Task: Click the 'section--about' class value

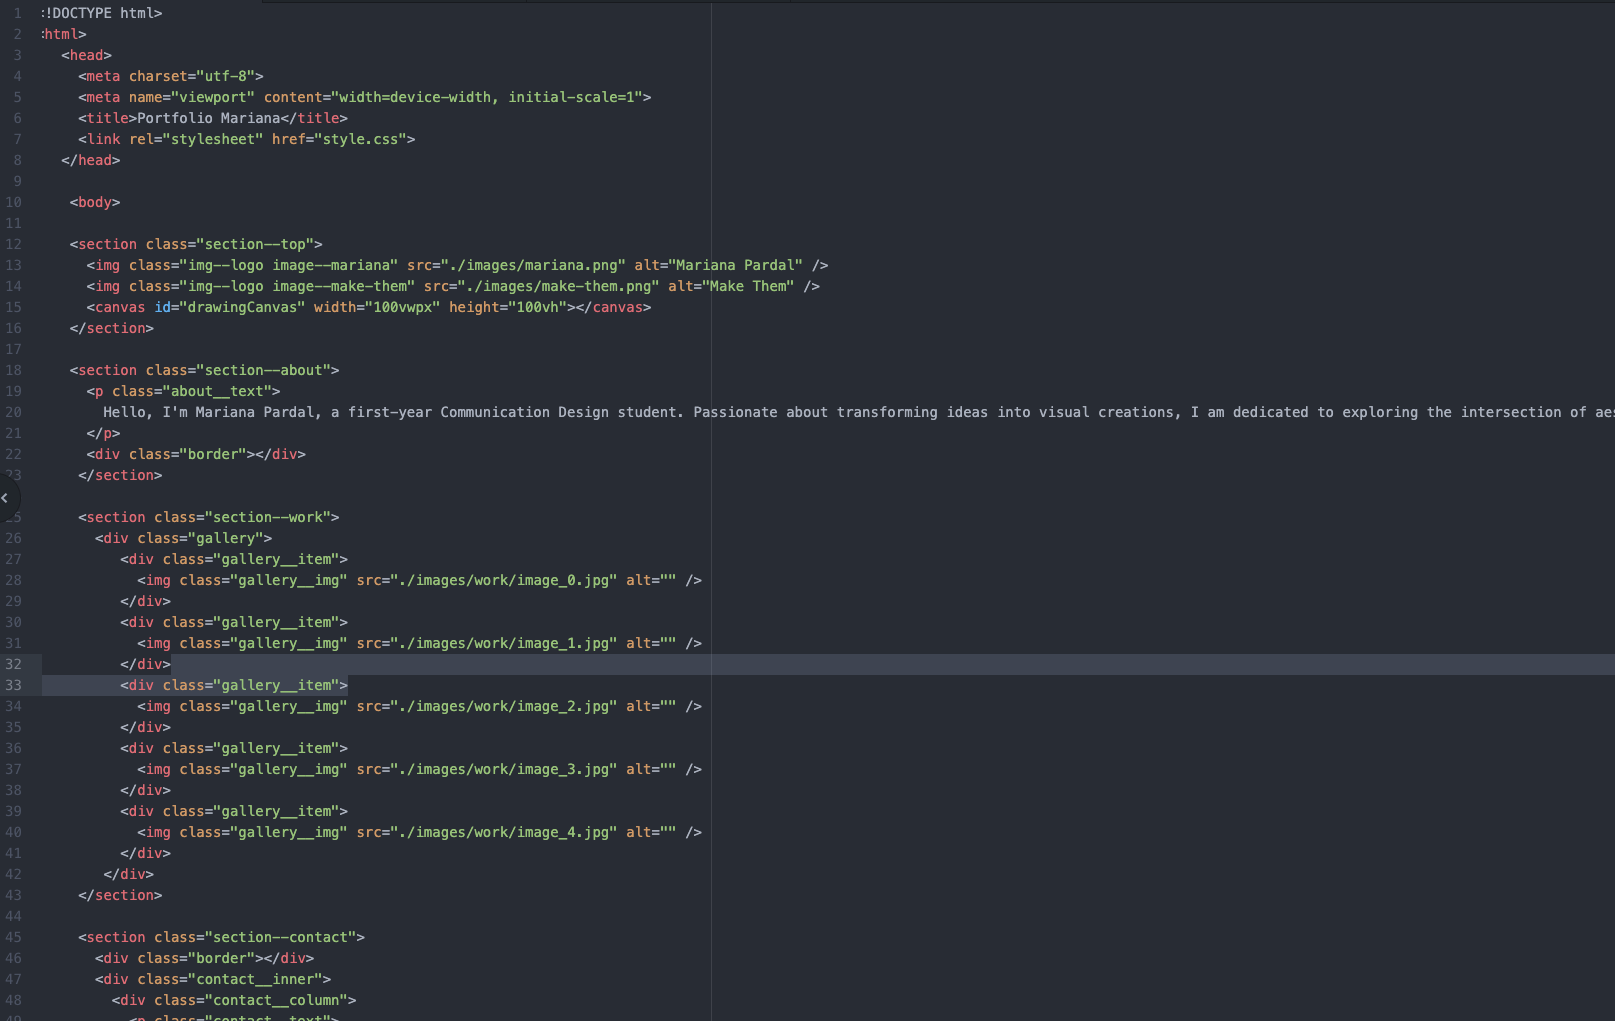Action: click(x=263, y=370)
